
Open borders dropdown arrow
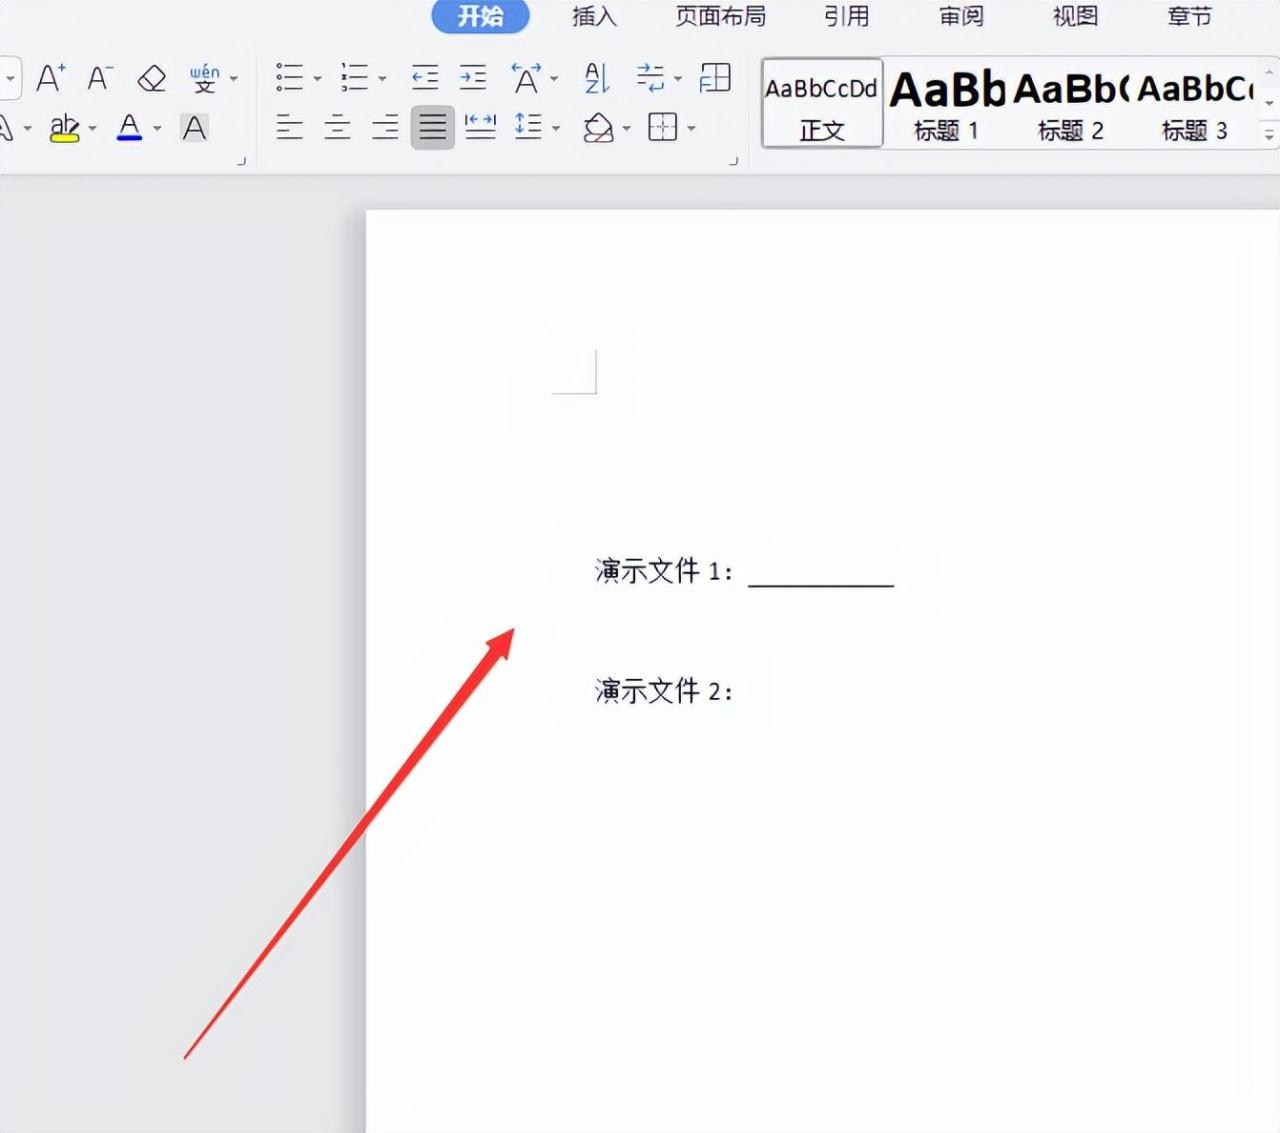691,128
